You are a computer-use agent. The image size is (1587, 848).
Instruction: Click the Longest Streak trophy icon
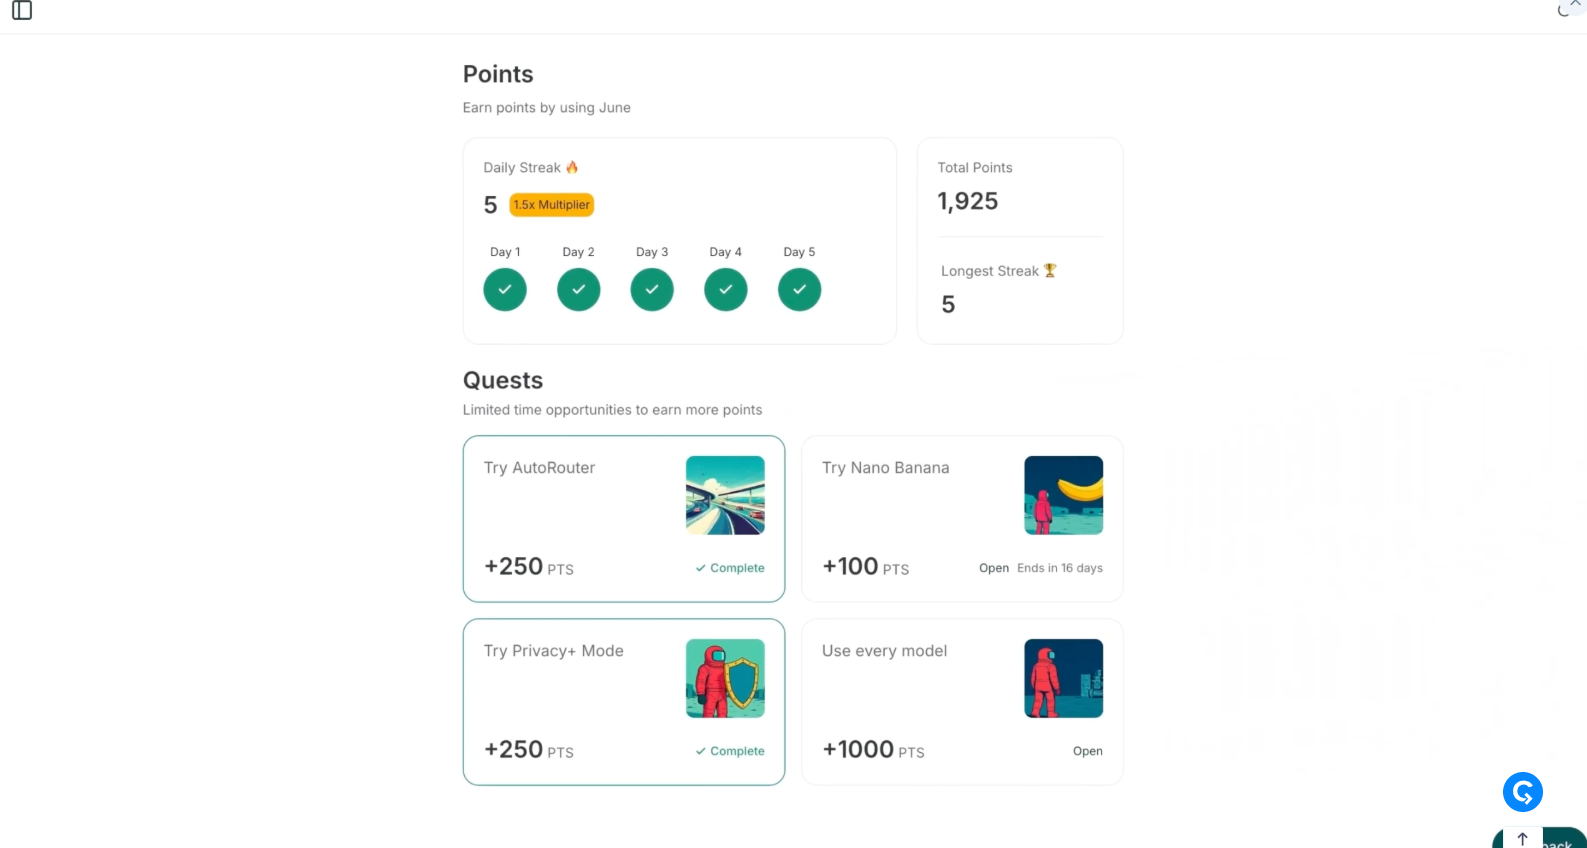pos(1050,271)
